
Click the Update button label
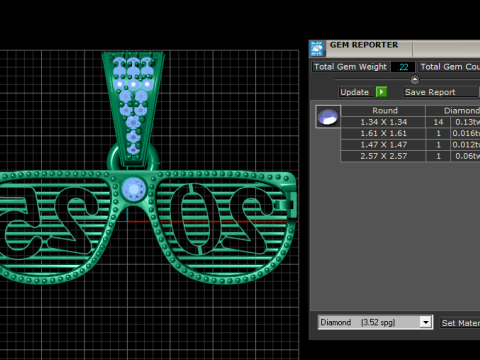[355, 92]
